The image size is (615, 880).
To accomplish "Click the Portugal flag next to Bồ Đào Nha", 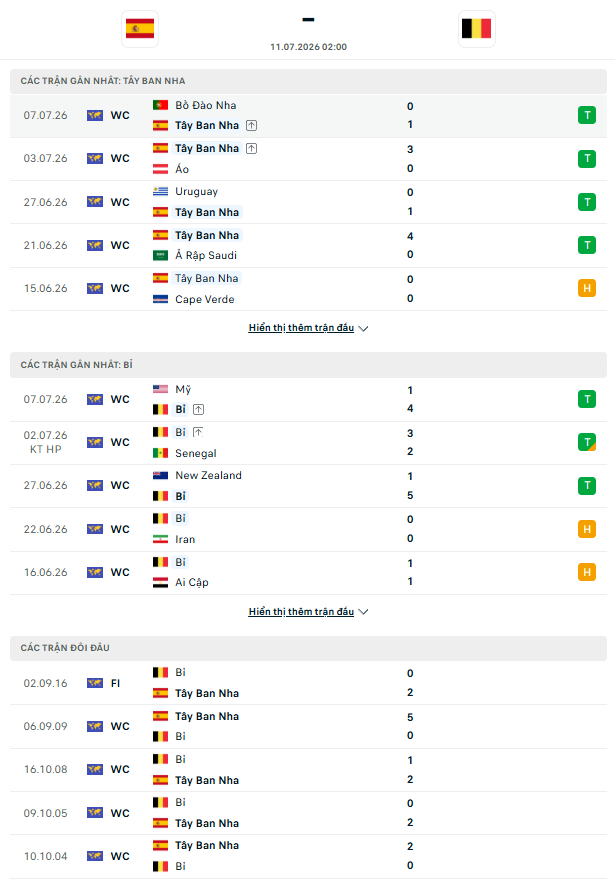I will (160, 105).
